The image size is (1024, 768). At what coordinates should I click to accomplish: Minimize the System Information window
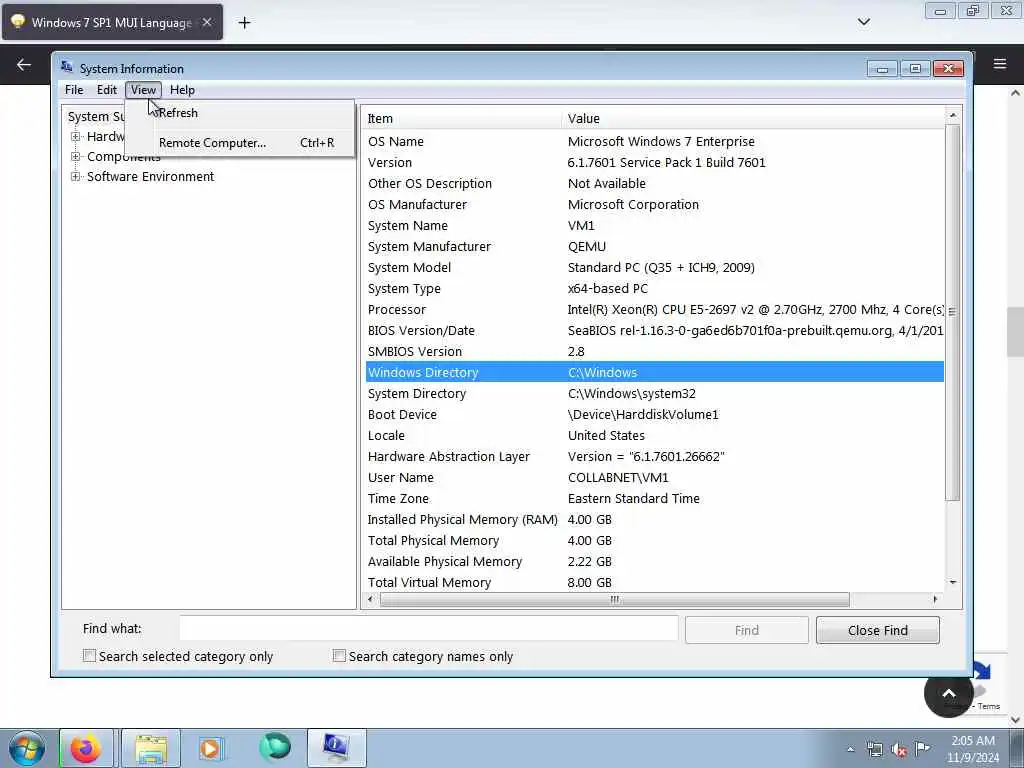click(x=882, y=68)
